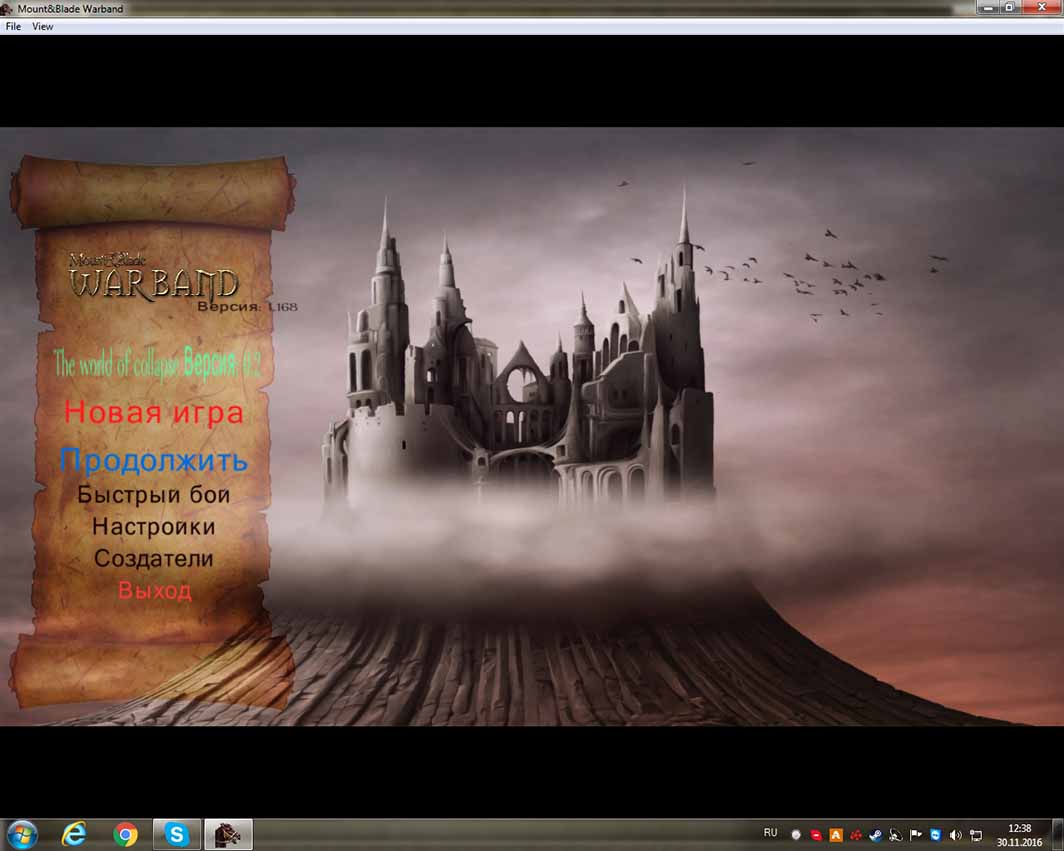The image size is (1064, 851).
Task: Click the volume speaker tray icon
Action: (955, 834)
